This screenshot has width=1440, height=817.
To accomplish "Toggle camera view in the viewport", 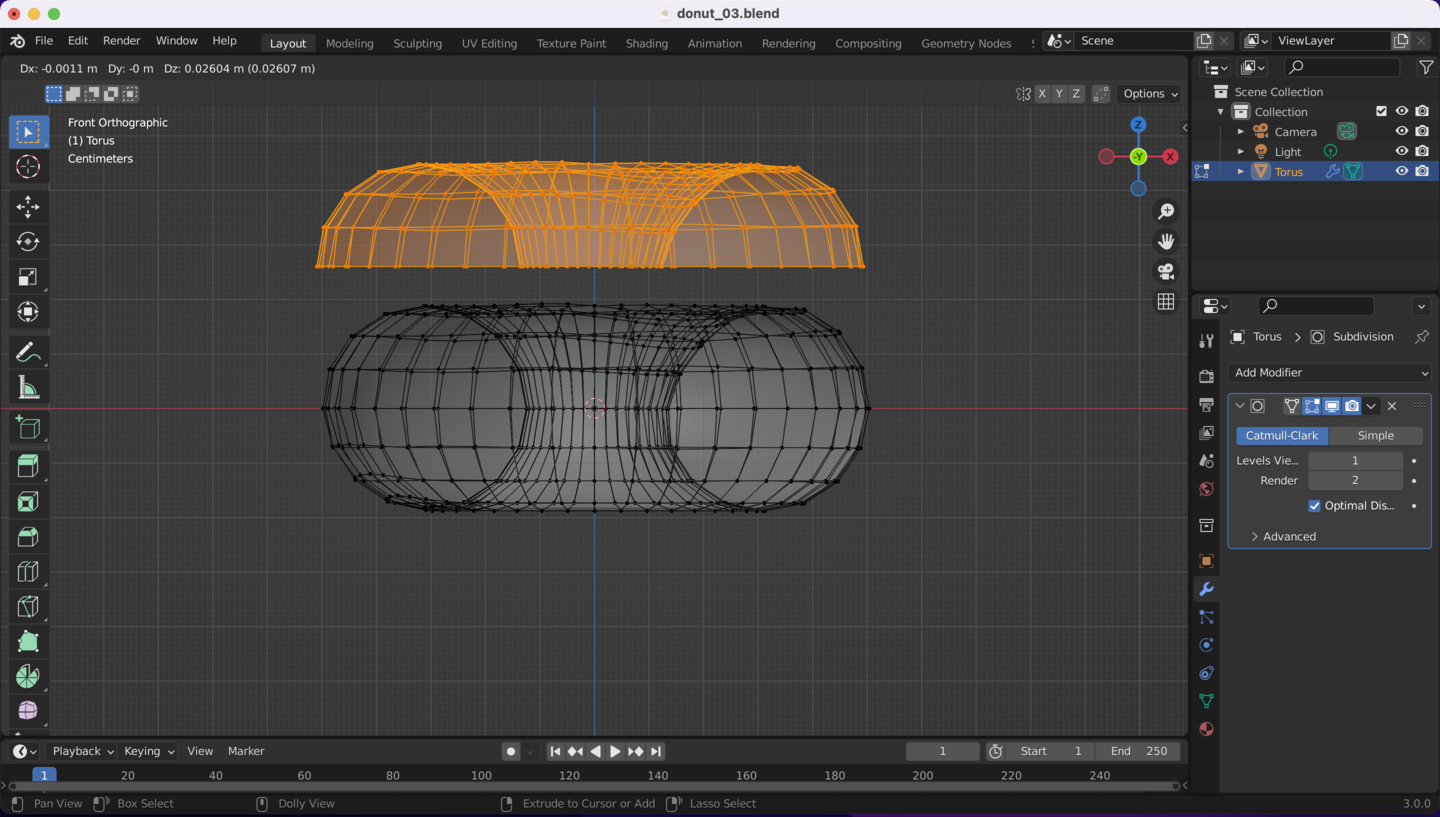I will coord(1166,272).
